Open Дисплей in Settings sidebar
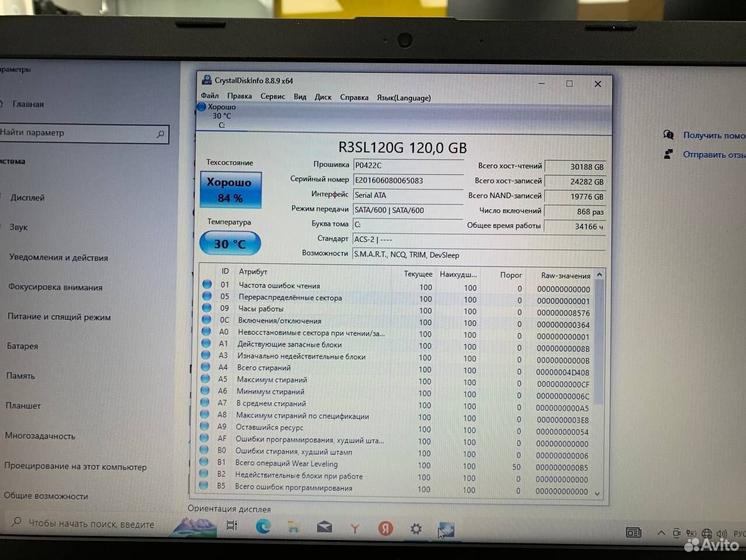The height and width of the screenshot is (560, 746). pos(27,197)
